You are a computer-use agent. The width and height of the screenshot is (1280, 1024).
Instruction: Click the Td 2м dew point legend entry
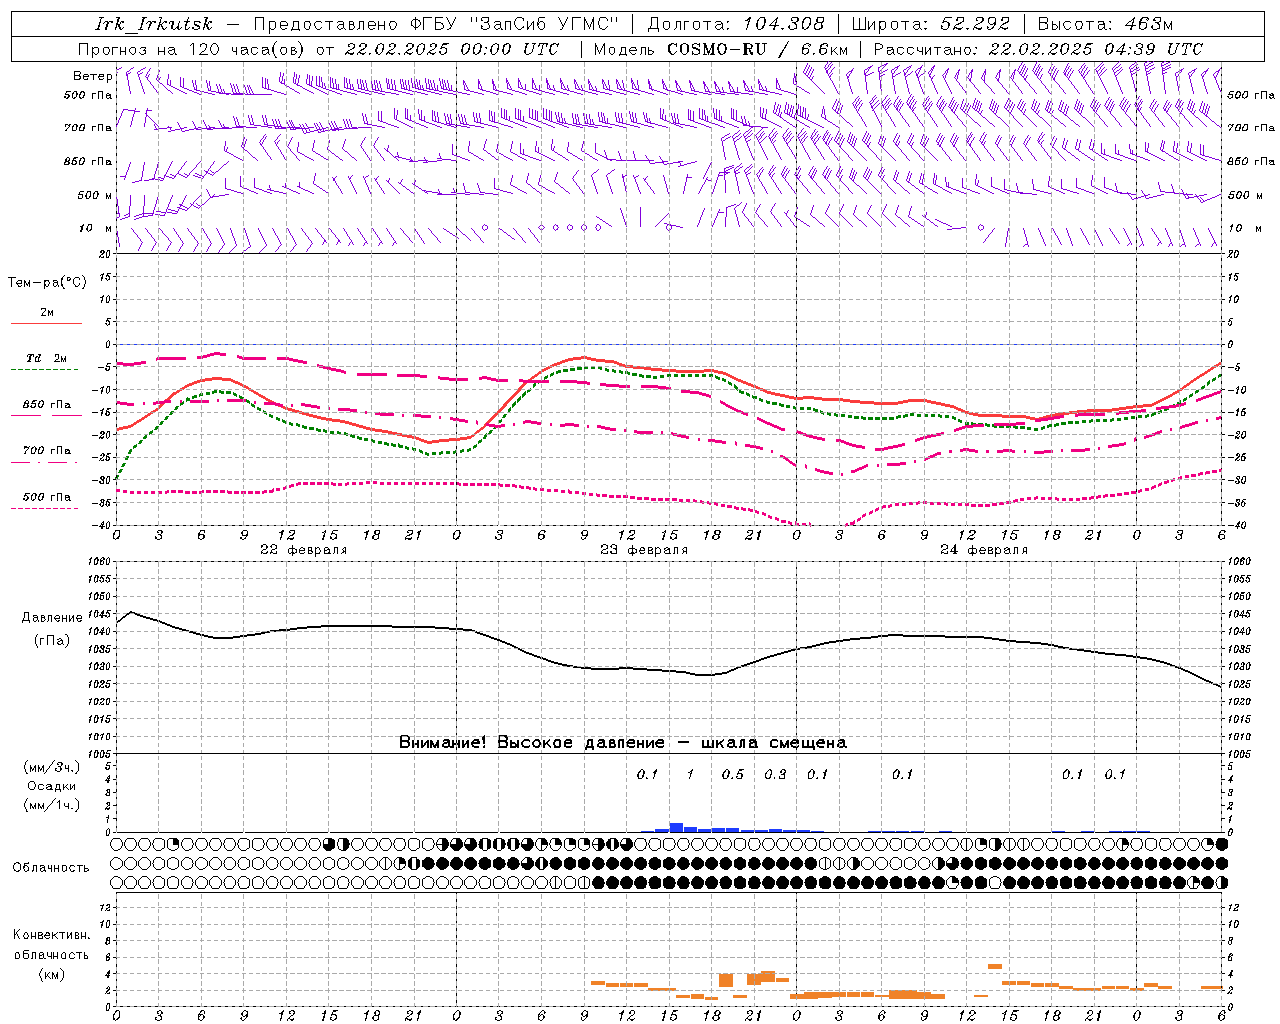[x=47, y=358]
